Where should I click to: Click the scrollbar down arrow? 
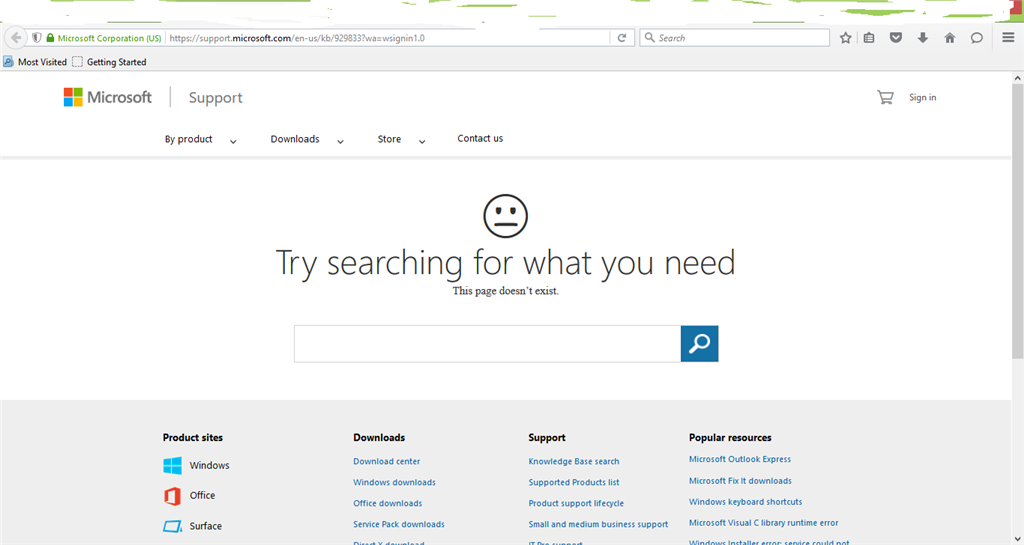pyautogui.click(x=1017, y=538)
